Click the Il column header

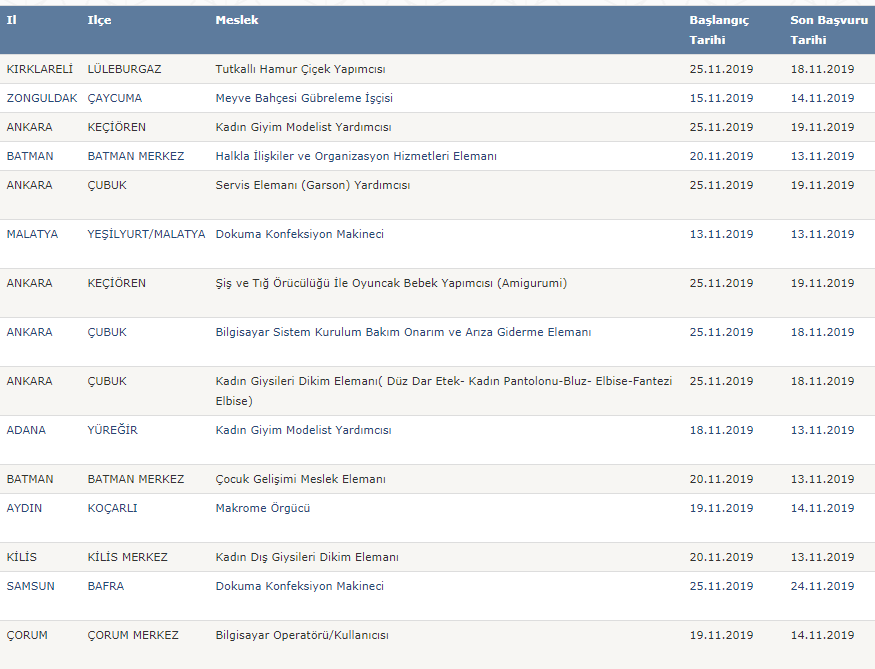click(12, 20)
